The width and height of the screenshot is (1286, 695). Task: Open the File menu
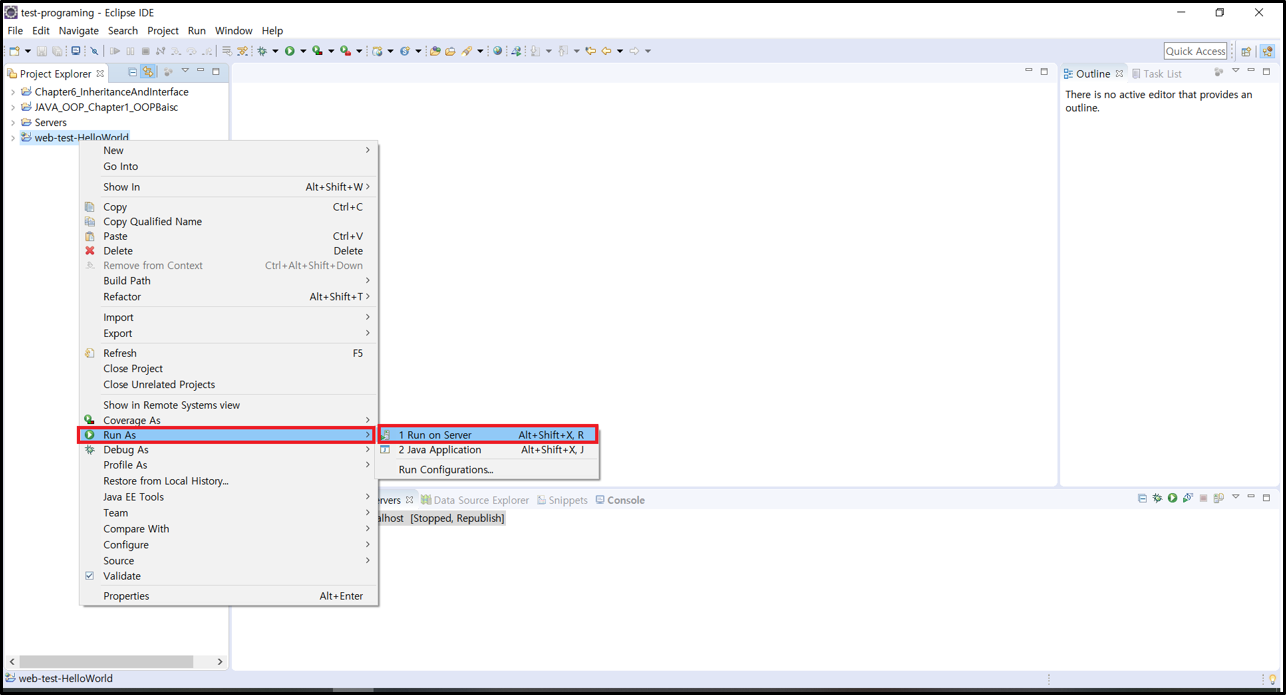pyautogui.click(x=15, y=31)
